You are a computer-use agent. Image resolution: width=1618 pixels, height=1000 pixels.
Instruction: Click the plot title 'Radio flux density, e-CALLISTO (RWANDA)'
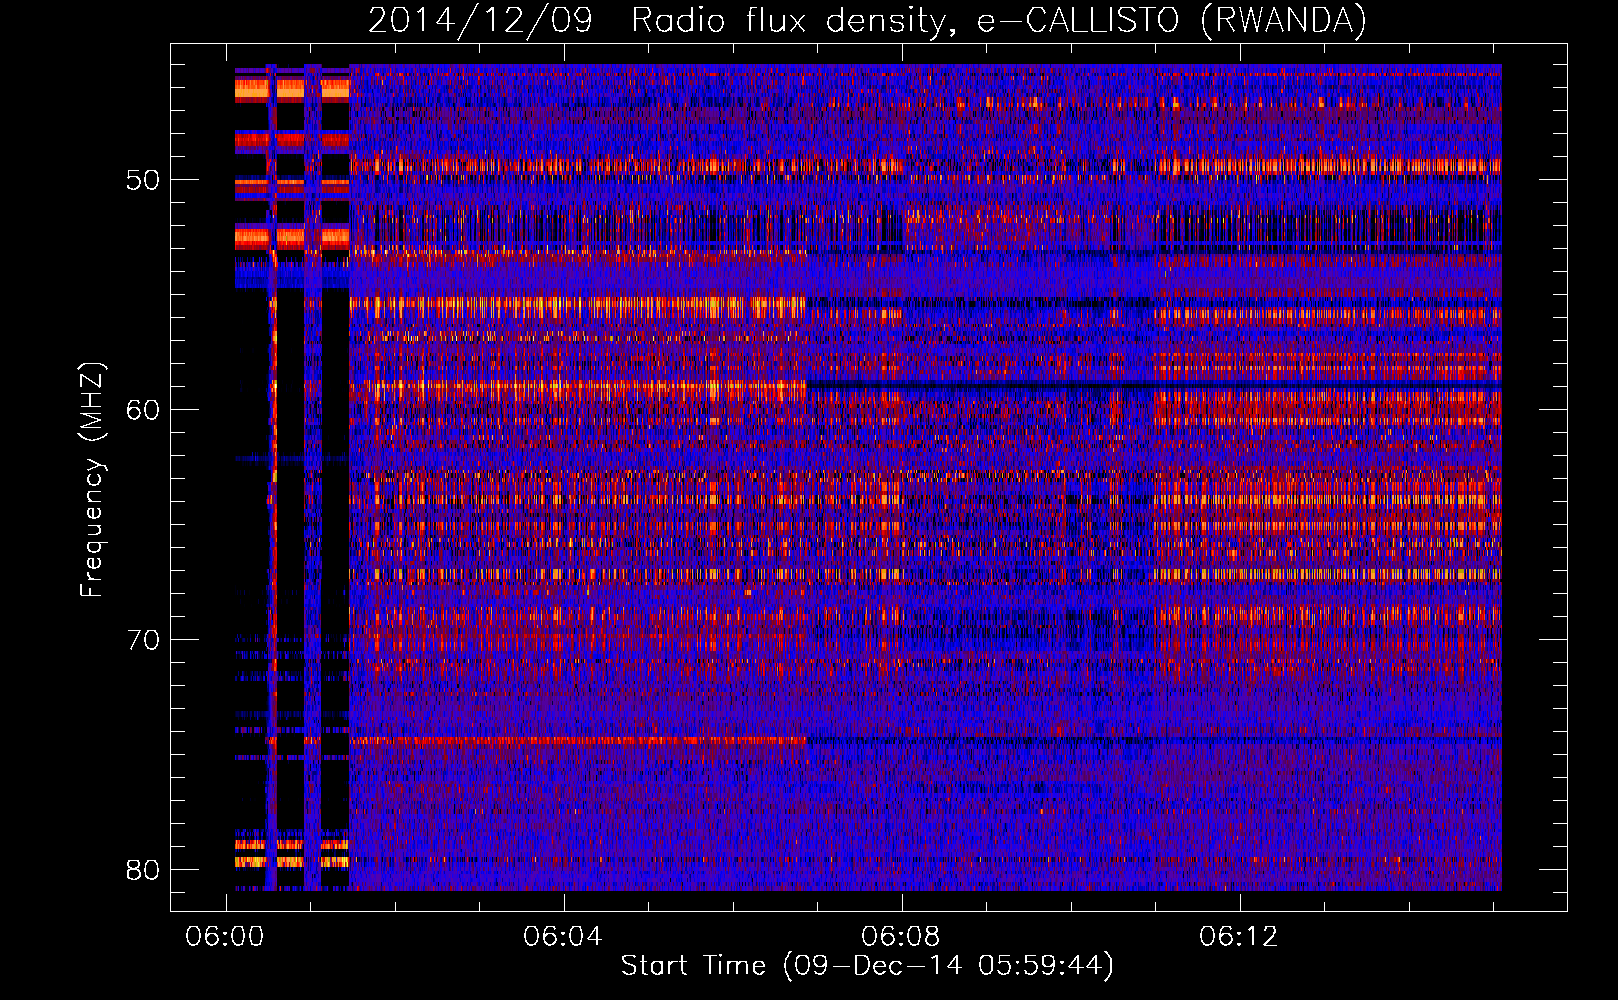(x=999, y=20)
